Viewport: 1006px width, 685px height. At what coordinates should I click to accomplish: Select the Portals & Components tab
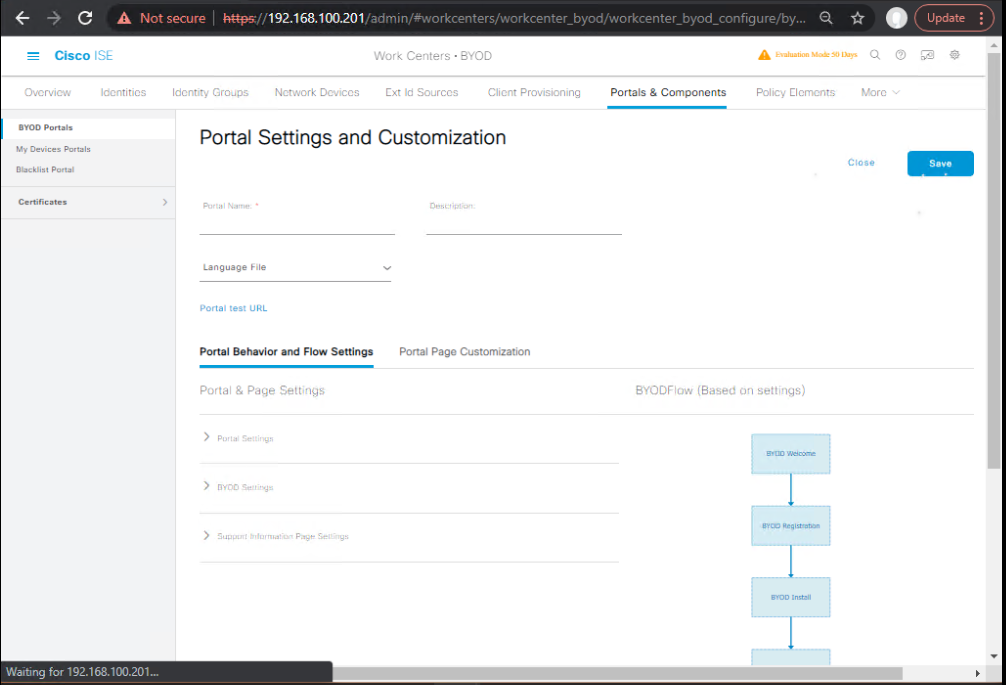pyautogui.click(x=668, y=92)
